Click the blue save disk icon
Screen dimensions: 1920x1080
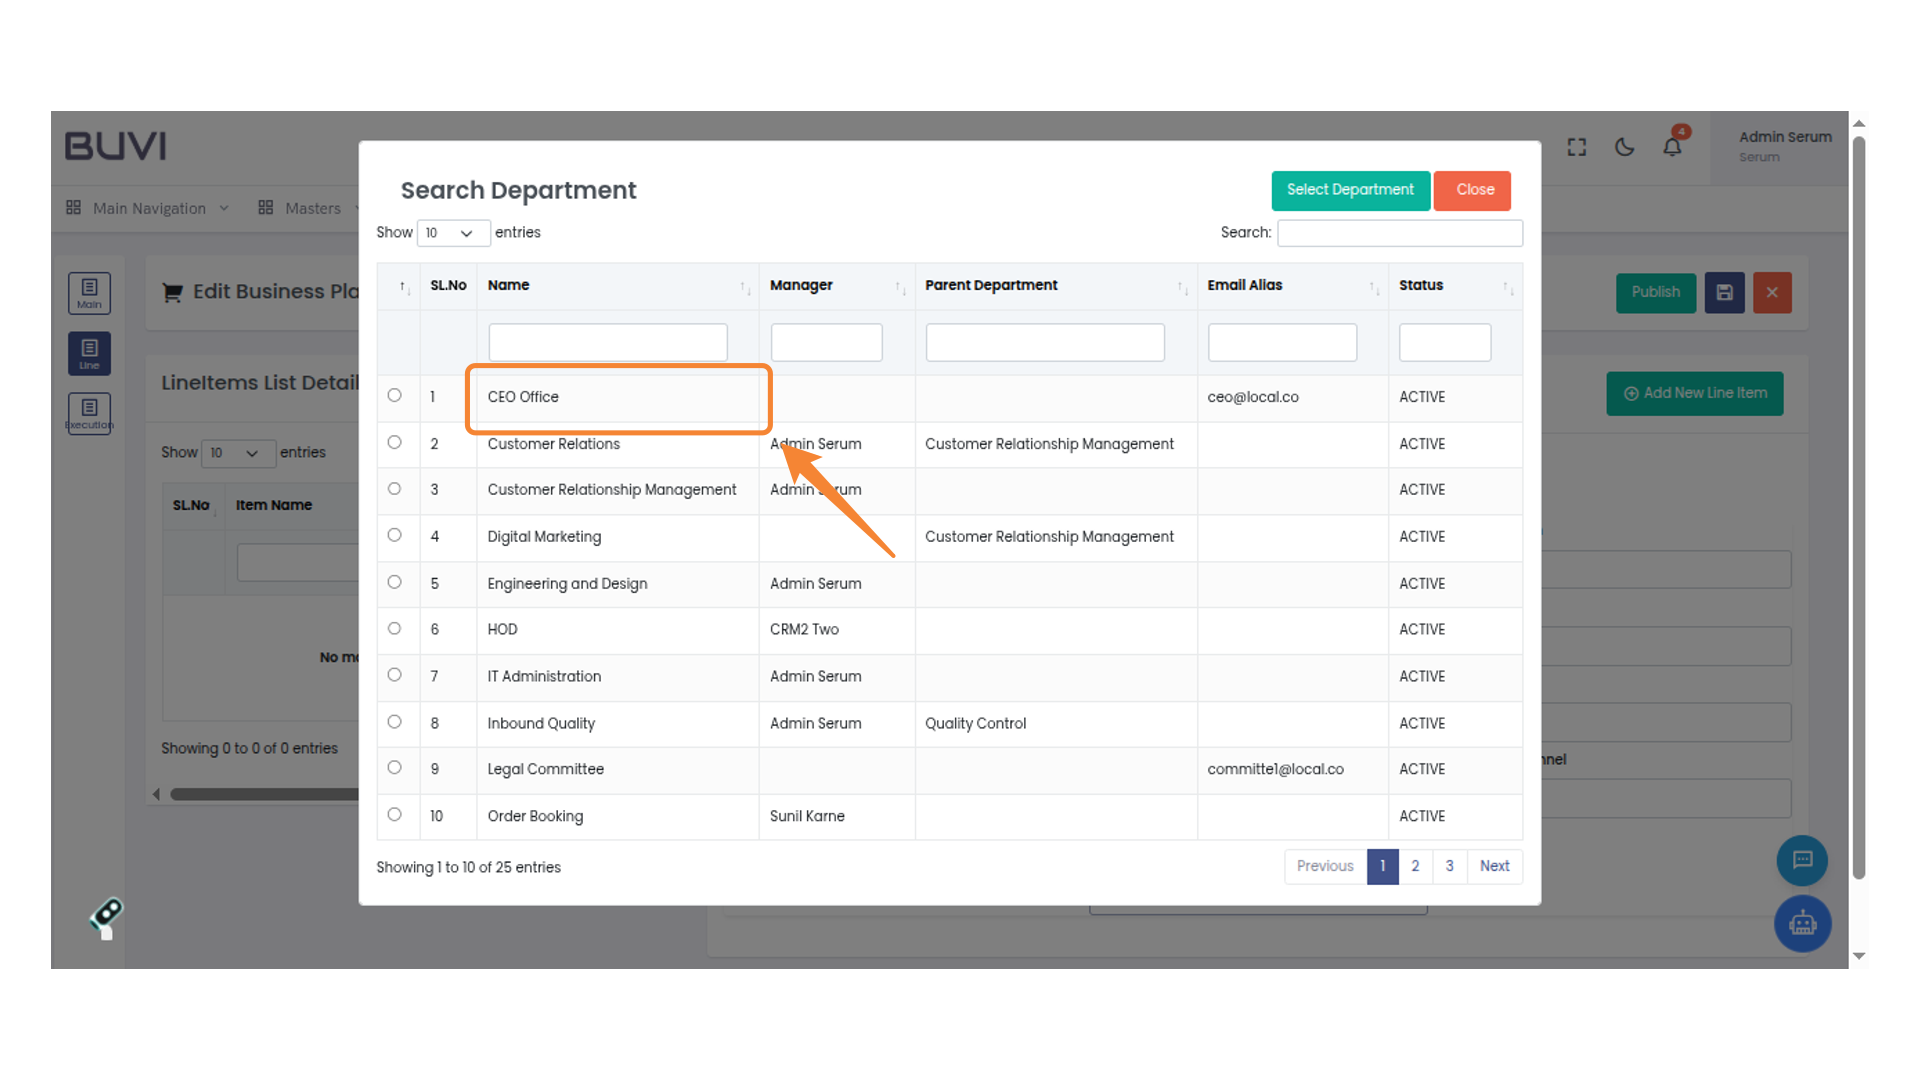pyautogui.click(x=1724, y=293)
